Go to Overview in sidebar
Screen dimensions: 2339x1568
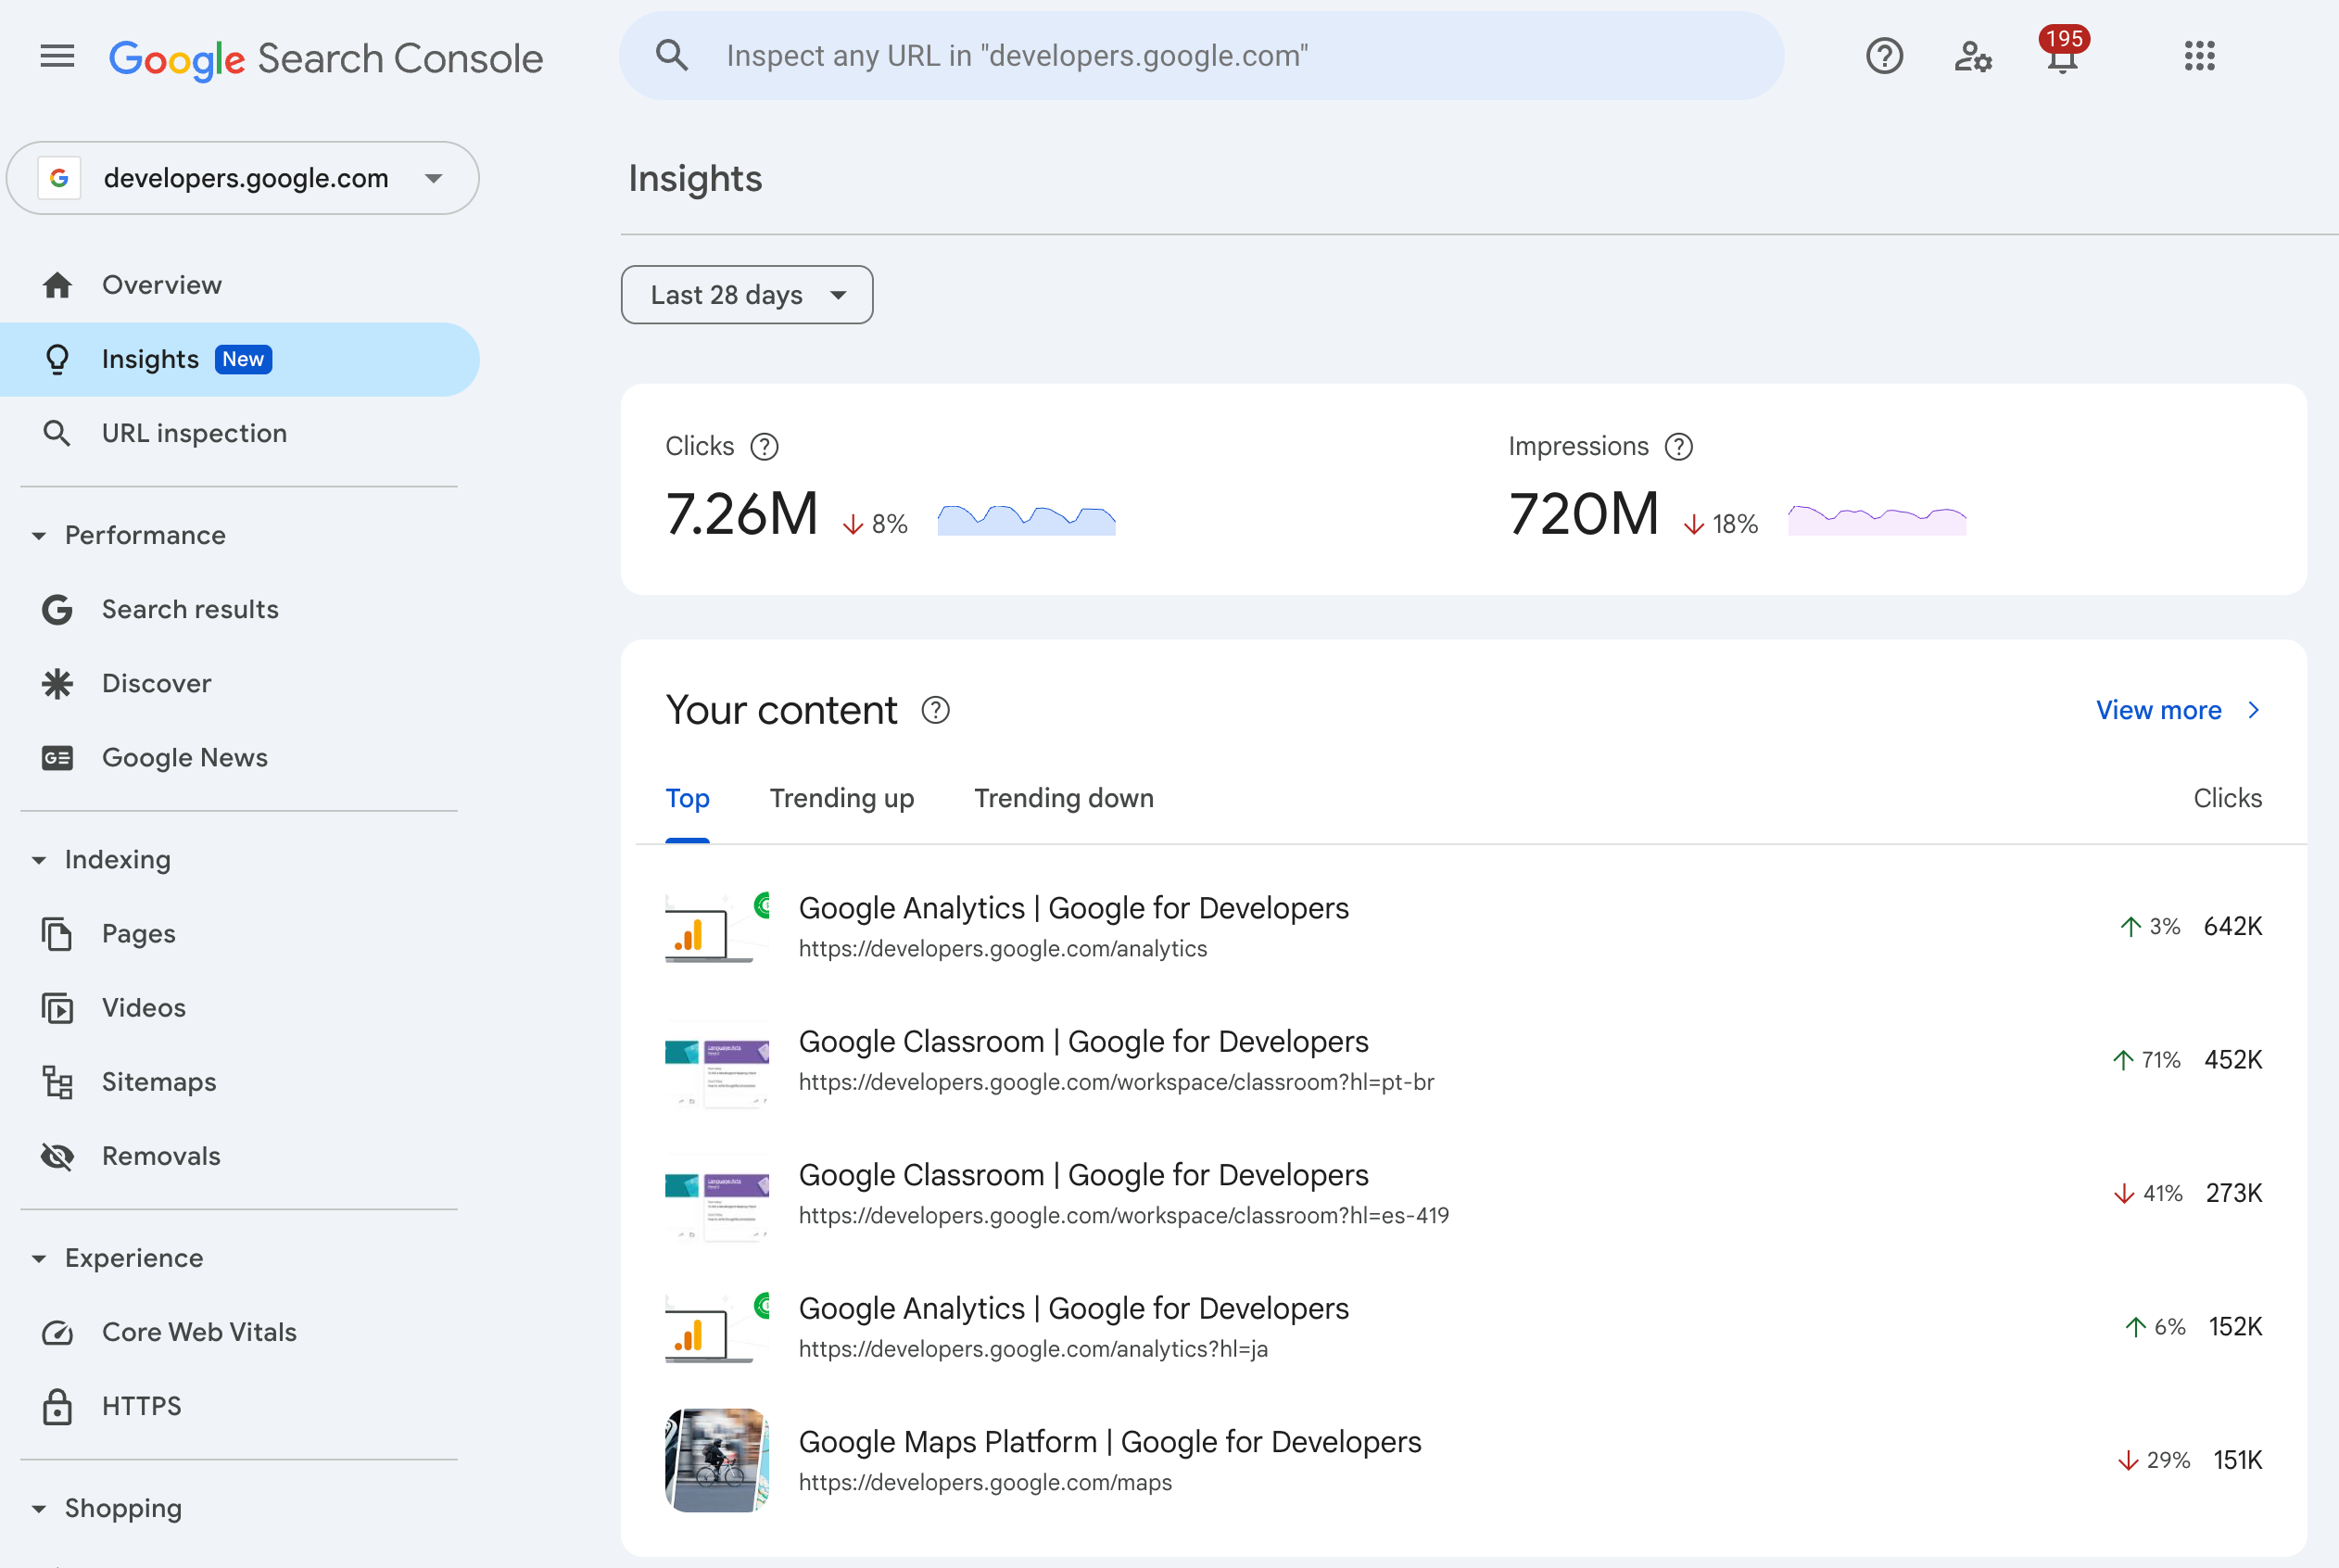point(240,285)
